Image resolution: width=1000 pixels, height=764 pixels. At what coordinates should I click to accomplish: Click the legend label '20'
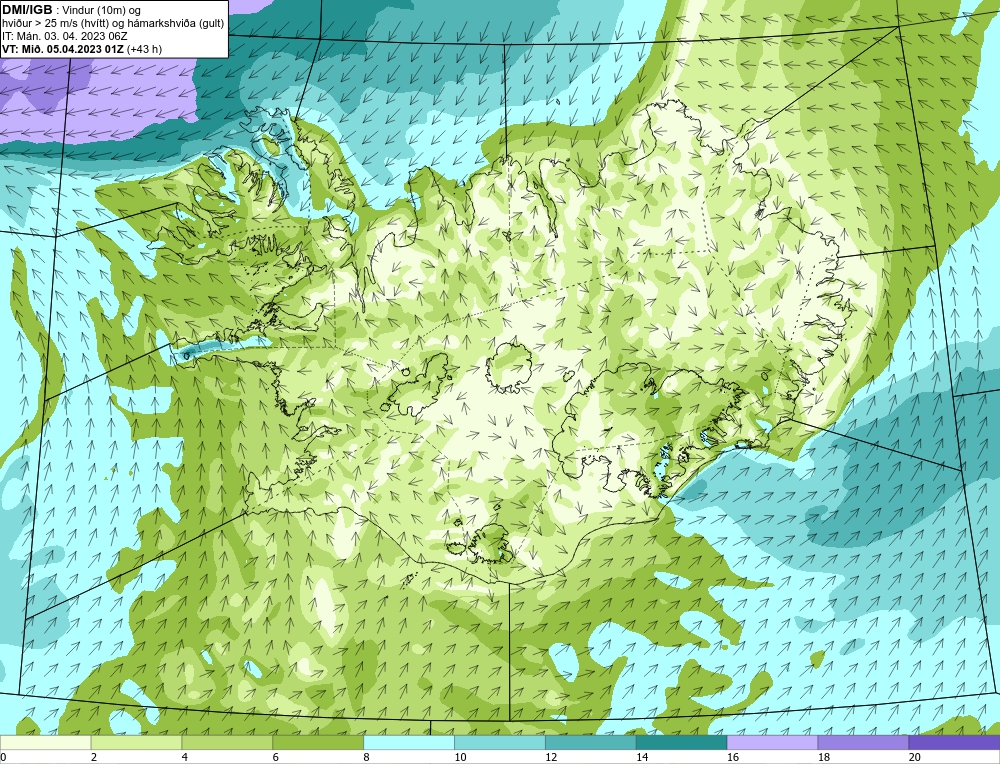(x=915, y=757)
